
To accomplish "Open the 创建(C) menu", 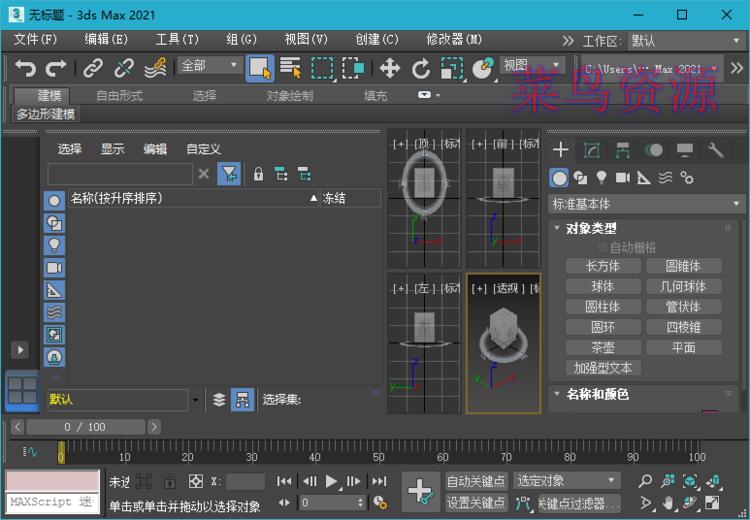I will tap(377, 39).
